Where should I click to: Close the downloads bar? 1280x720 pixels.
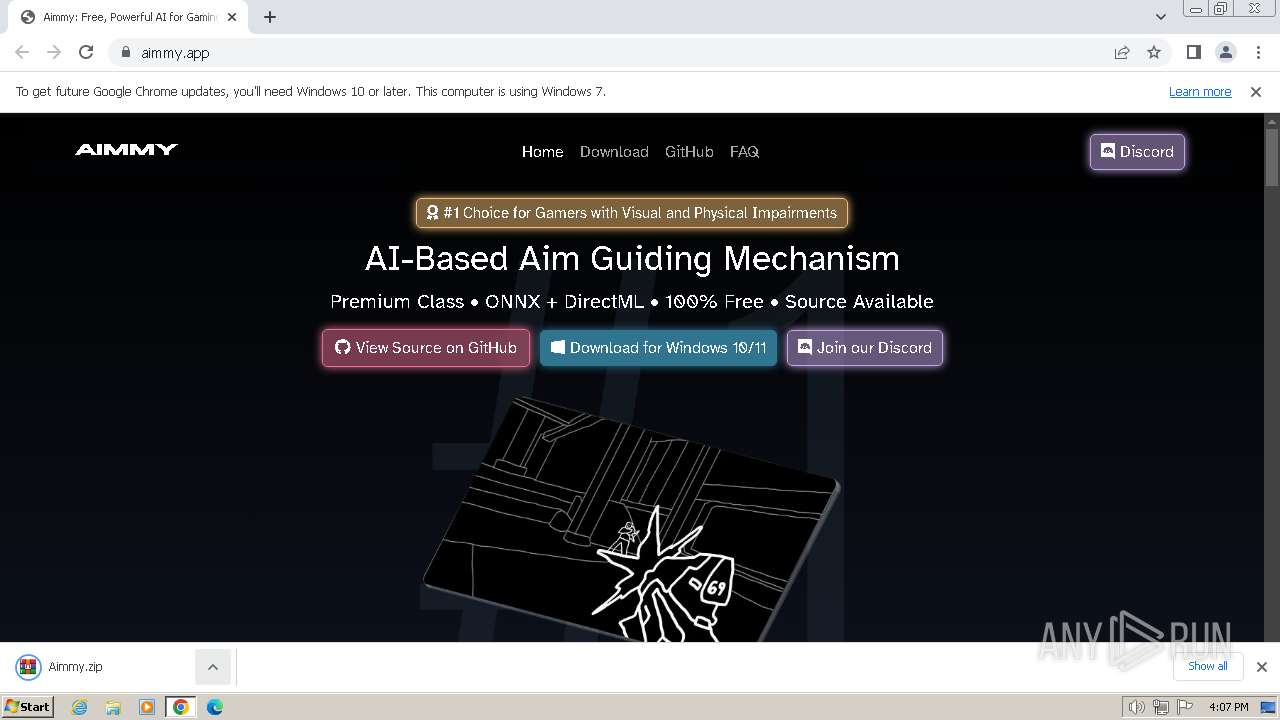click(x=1262, y=667)
